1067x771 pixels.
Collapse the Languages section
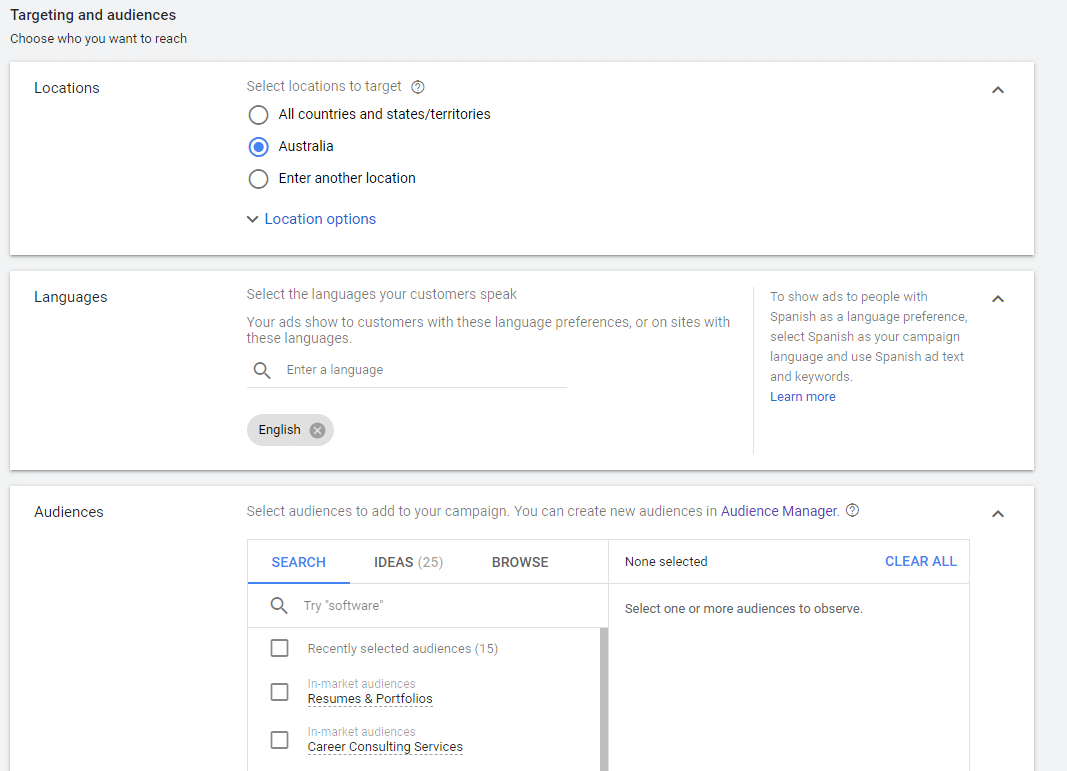pos(997,299)
